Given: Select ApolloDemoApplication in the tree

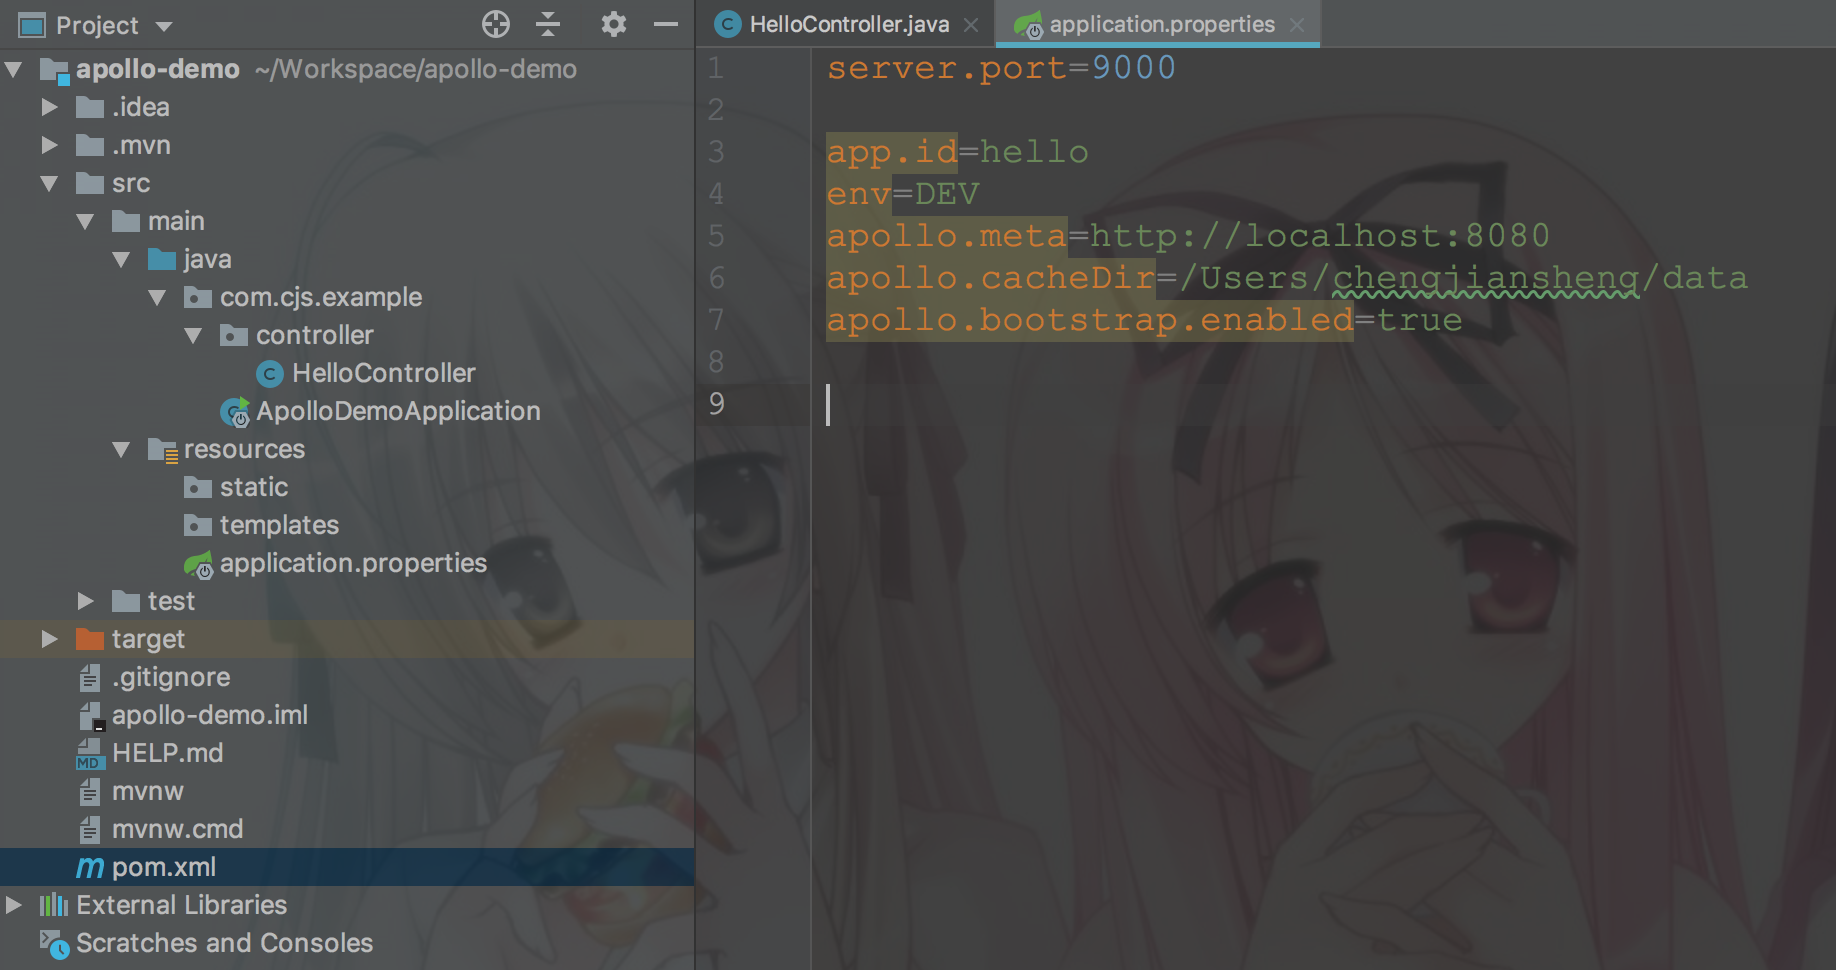Looking at the screenshot, I should tap(398, 411).
